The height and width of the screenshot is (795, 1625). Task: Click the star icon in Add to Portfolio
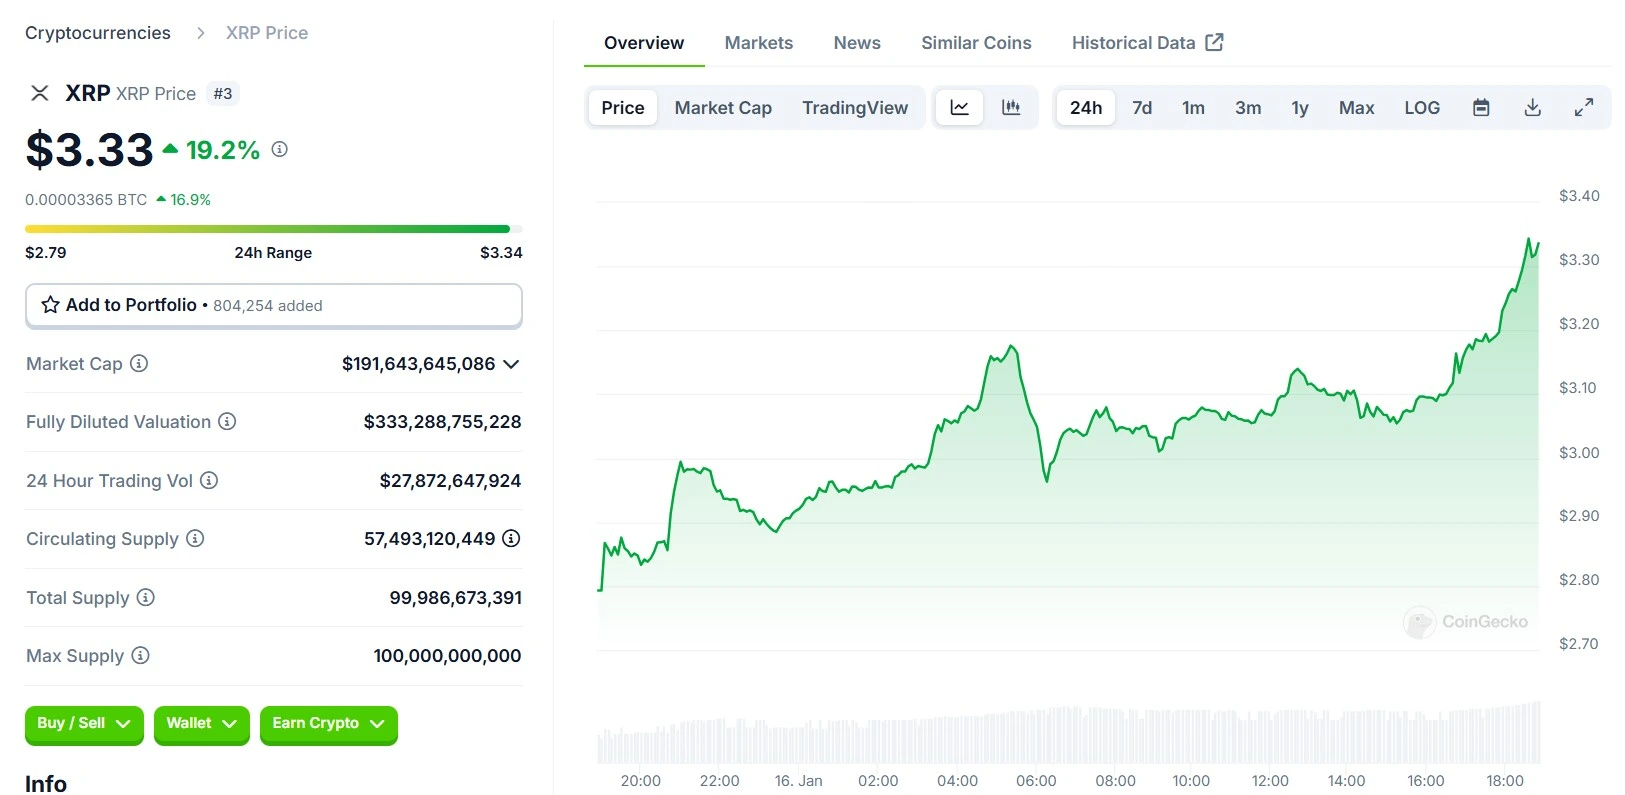50,305
